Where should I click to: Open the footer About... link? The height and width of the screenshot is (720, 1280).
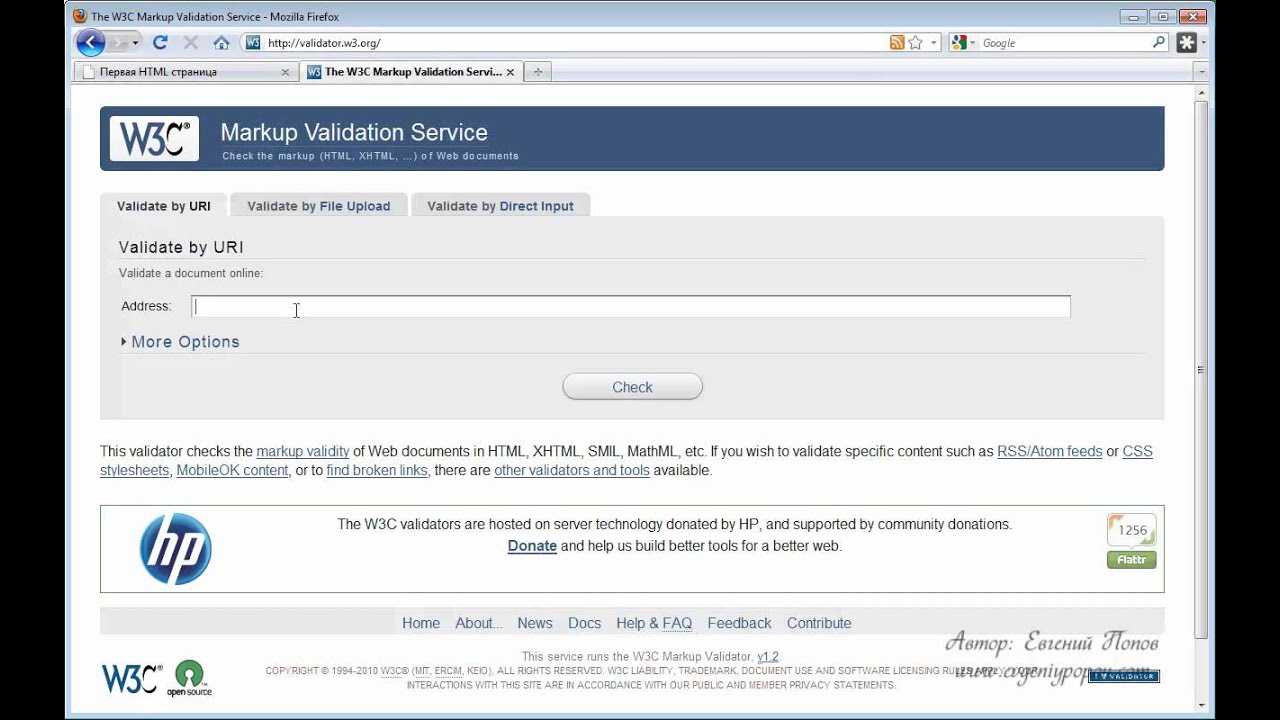(x=479, y=623)
